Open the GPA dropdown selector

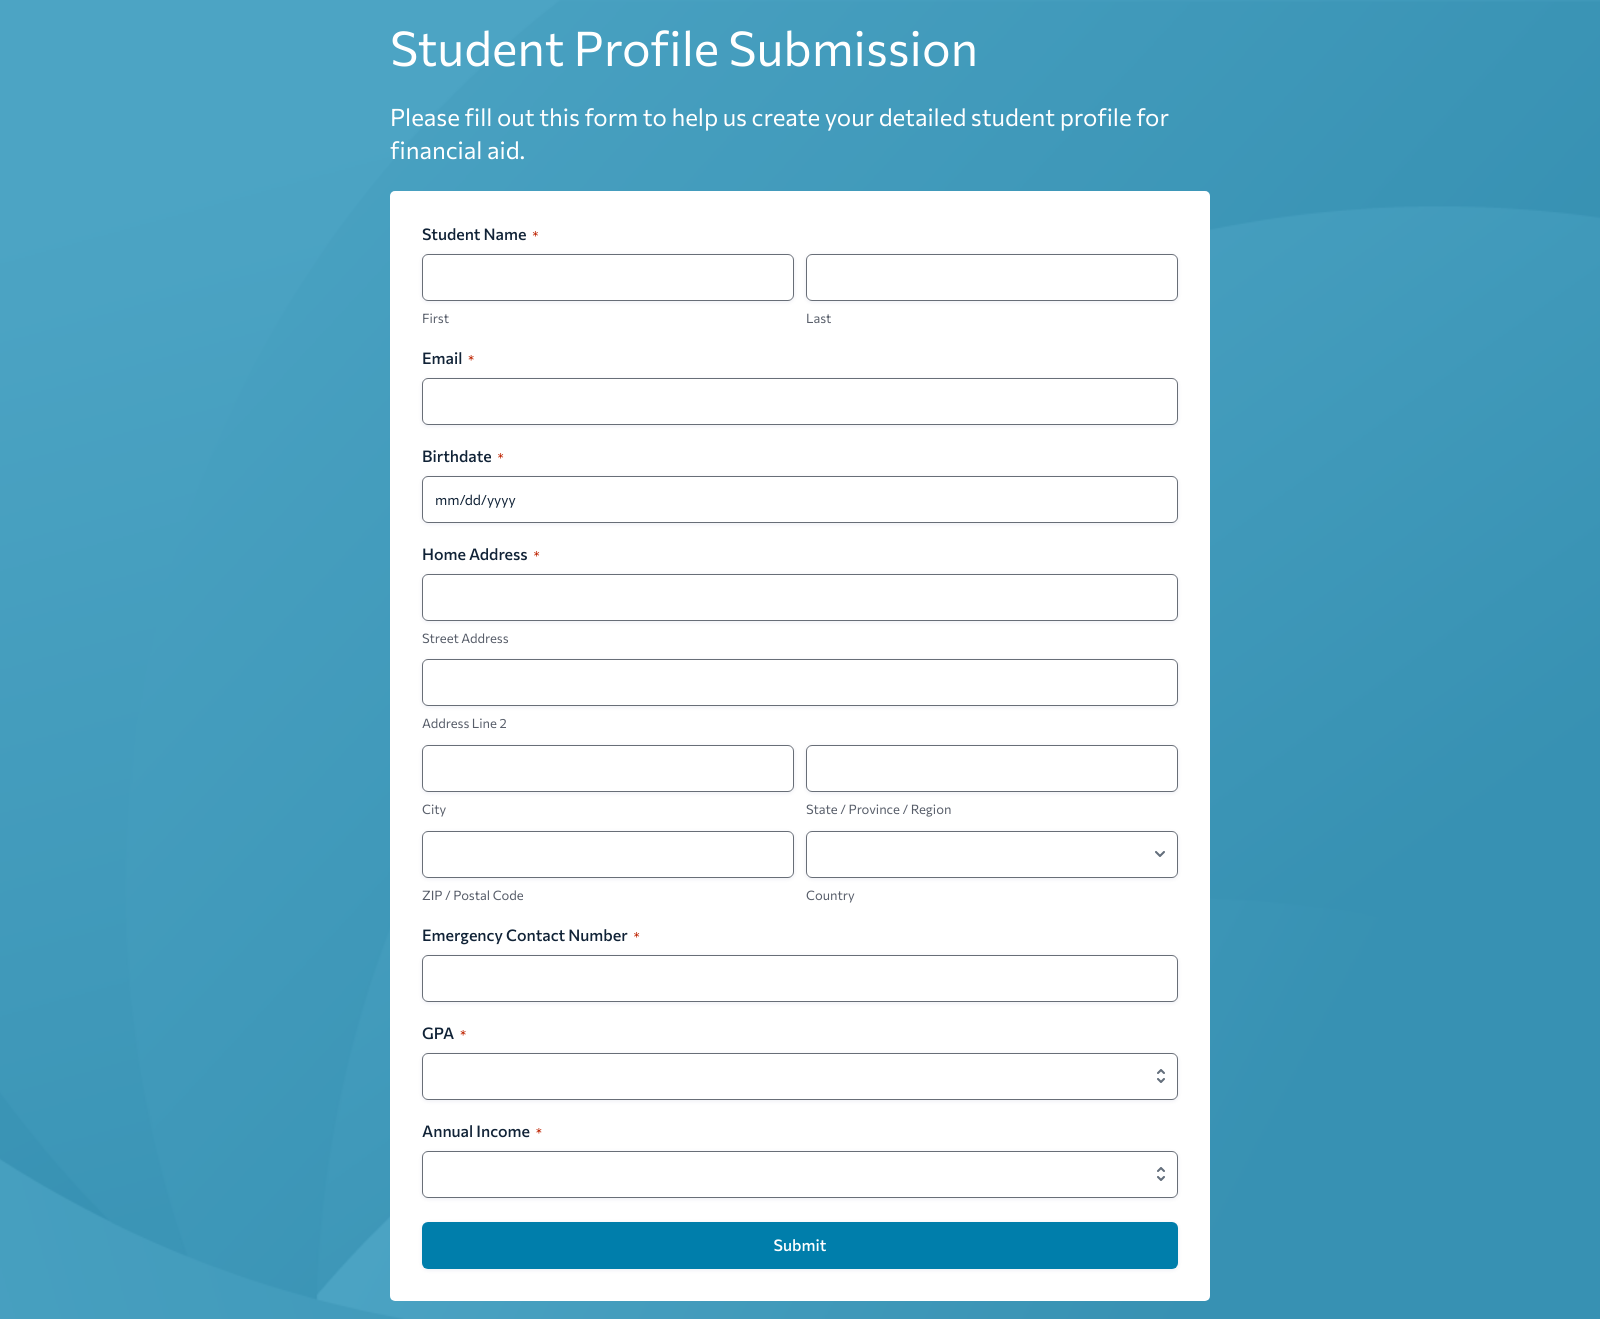(799, 1076)
